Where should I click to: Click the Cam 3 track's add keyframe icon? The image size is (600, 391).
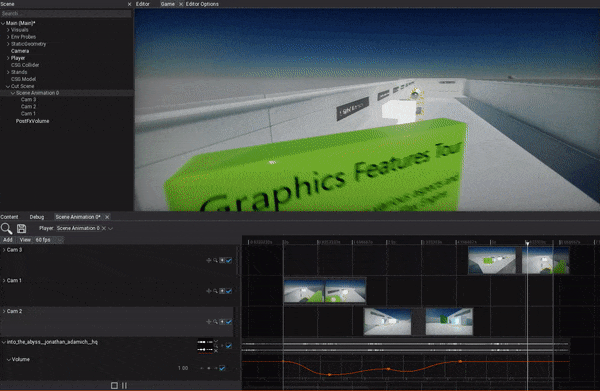(x=222, y=261)
